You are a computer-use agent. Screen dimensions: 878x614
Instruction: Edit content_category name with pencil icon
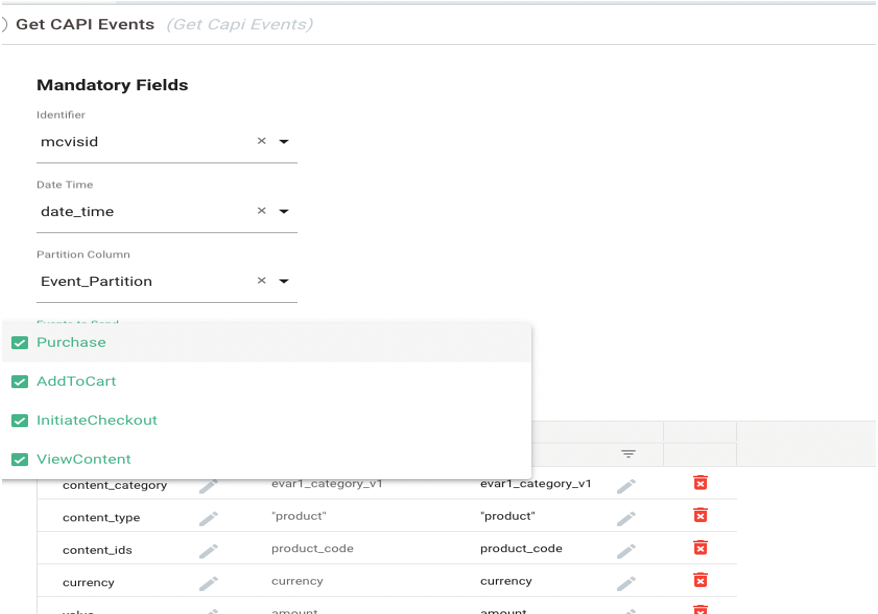(208, 486)
